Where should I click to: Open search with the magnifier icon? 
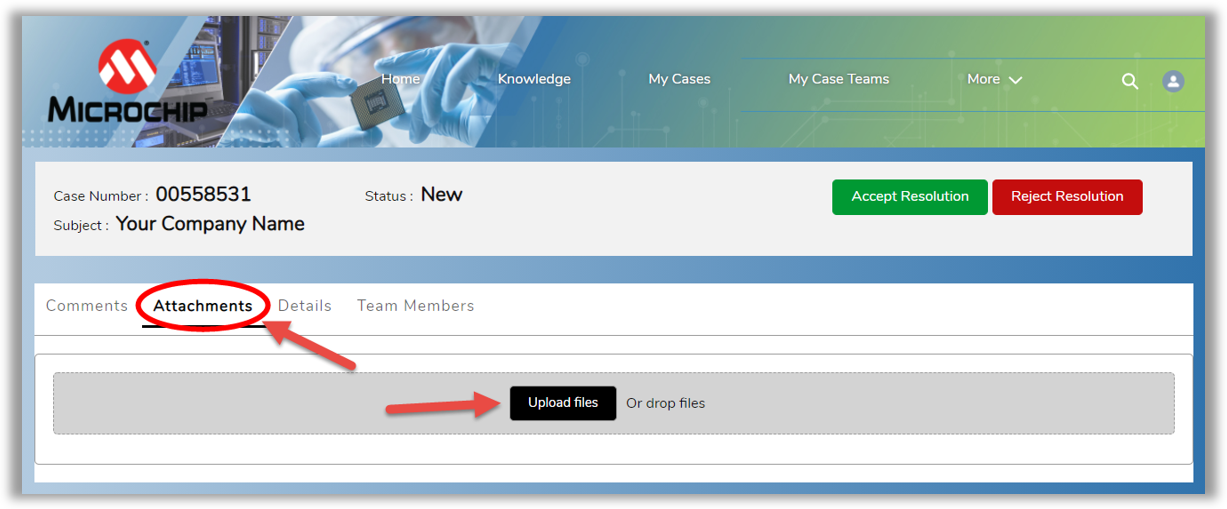click(1130, 82)
